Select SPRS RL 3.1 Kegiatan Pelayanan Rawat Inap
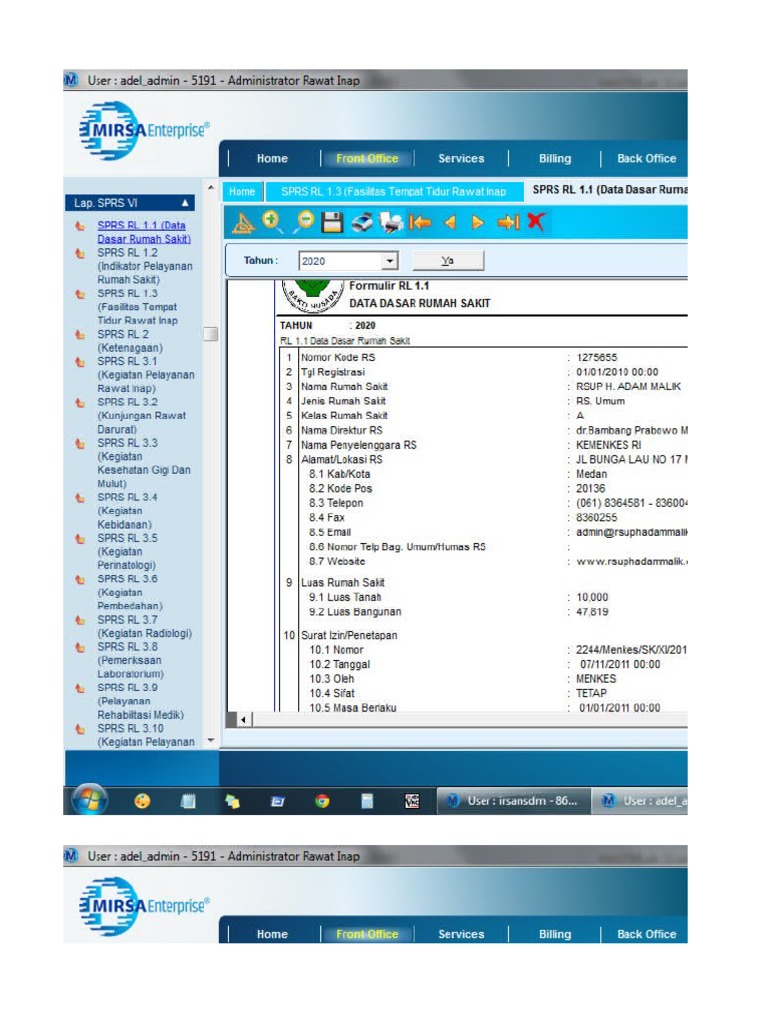The image size is (768, 1024). pyautogui.click(x=146, y=375)
